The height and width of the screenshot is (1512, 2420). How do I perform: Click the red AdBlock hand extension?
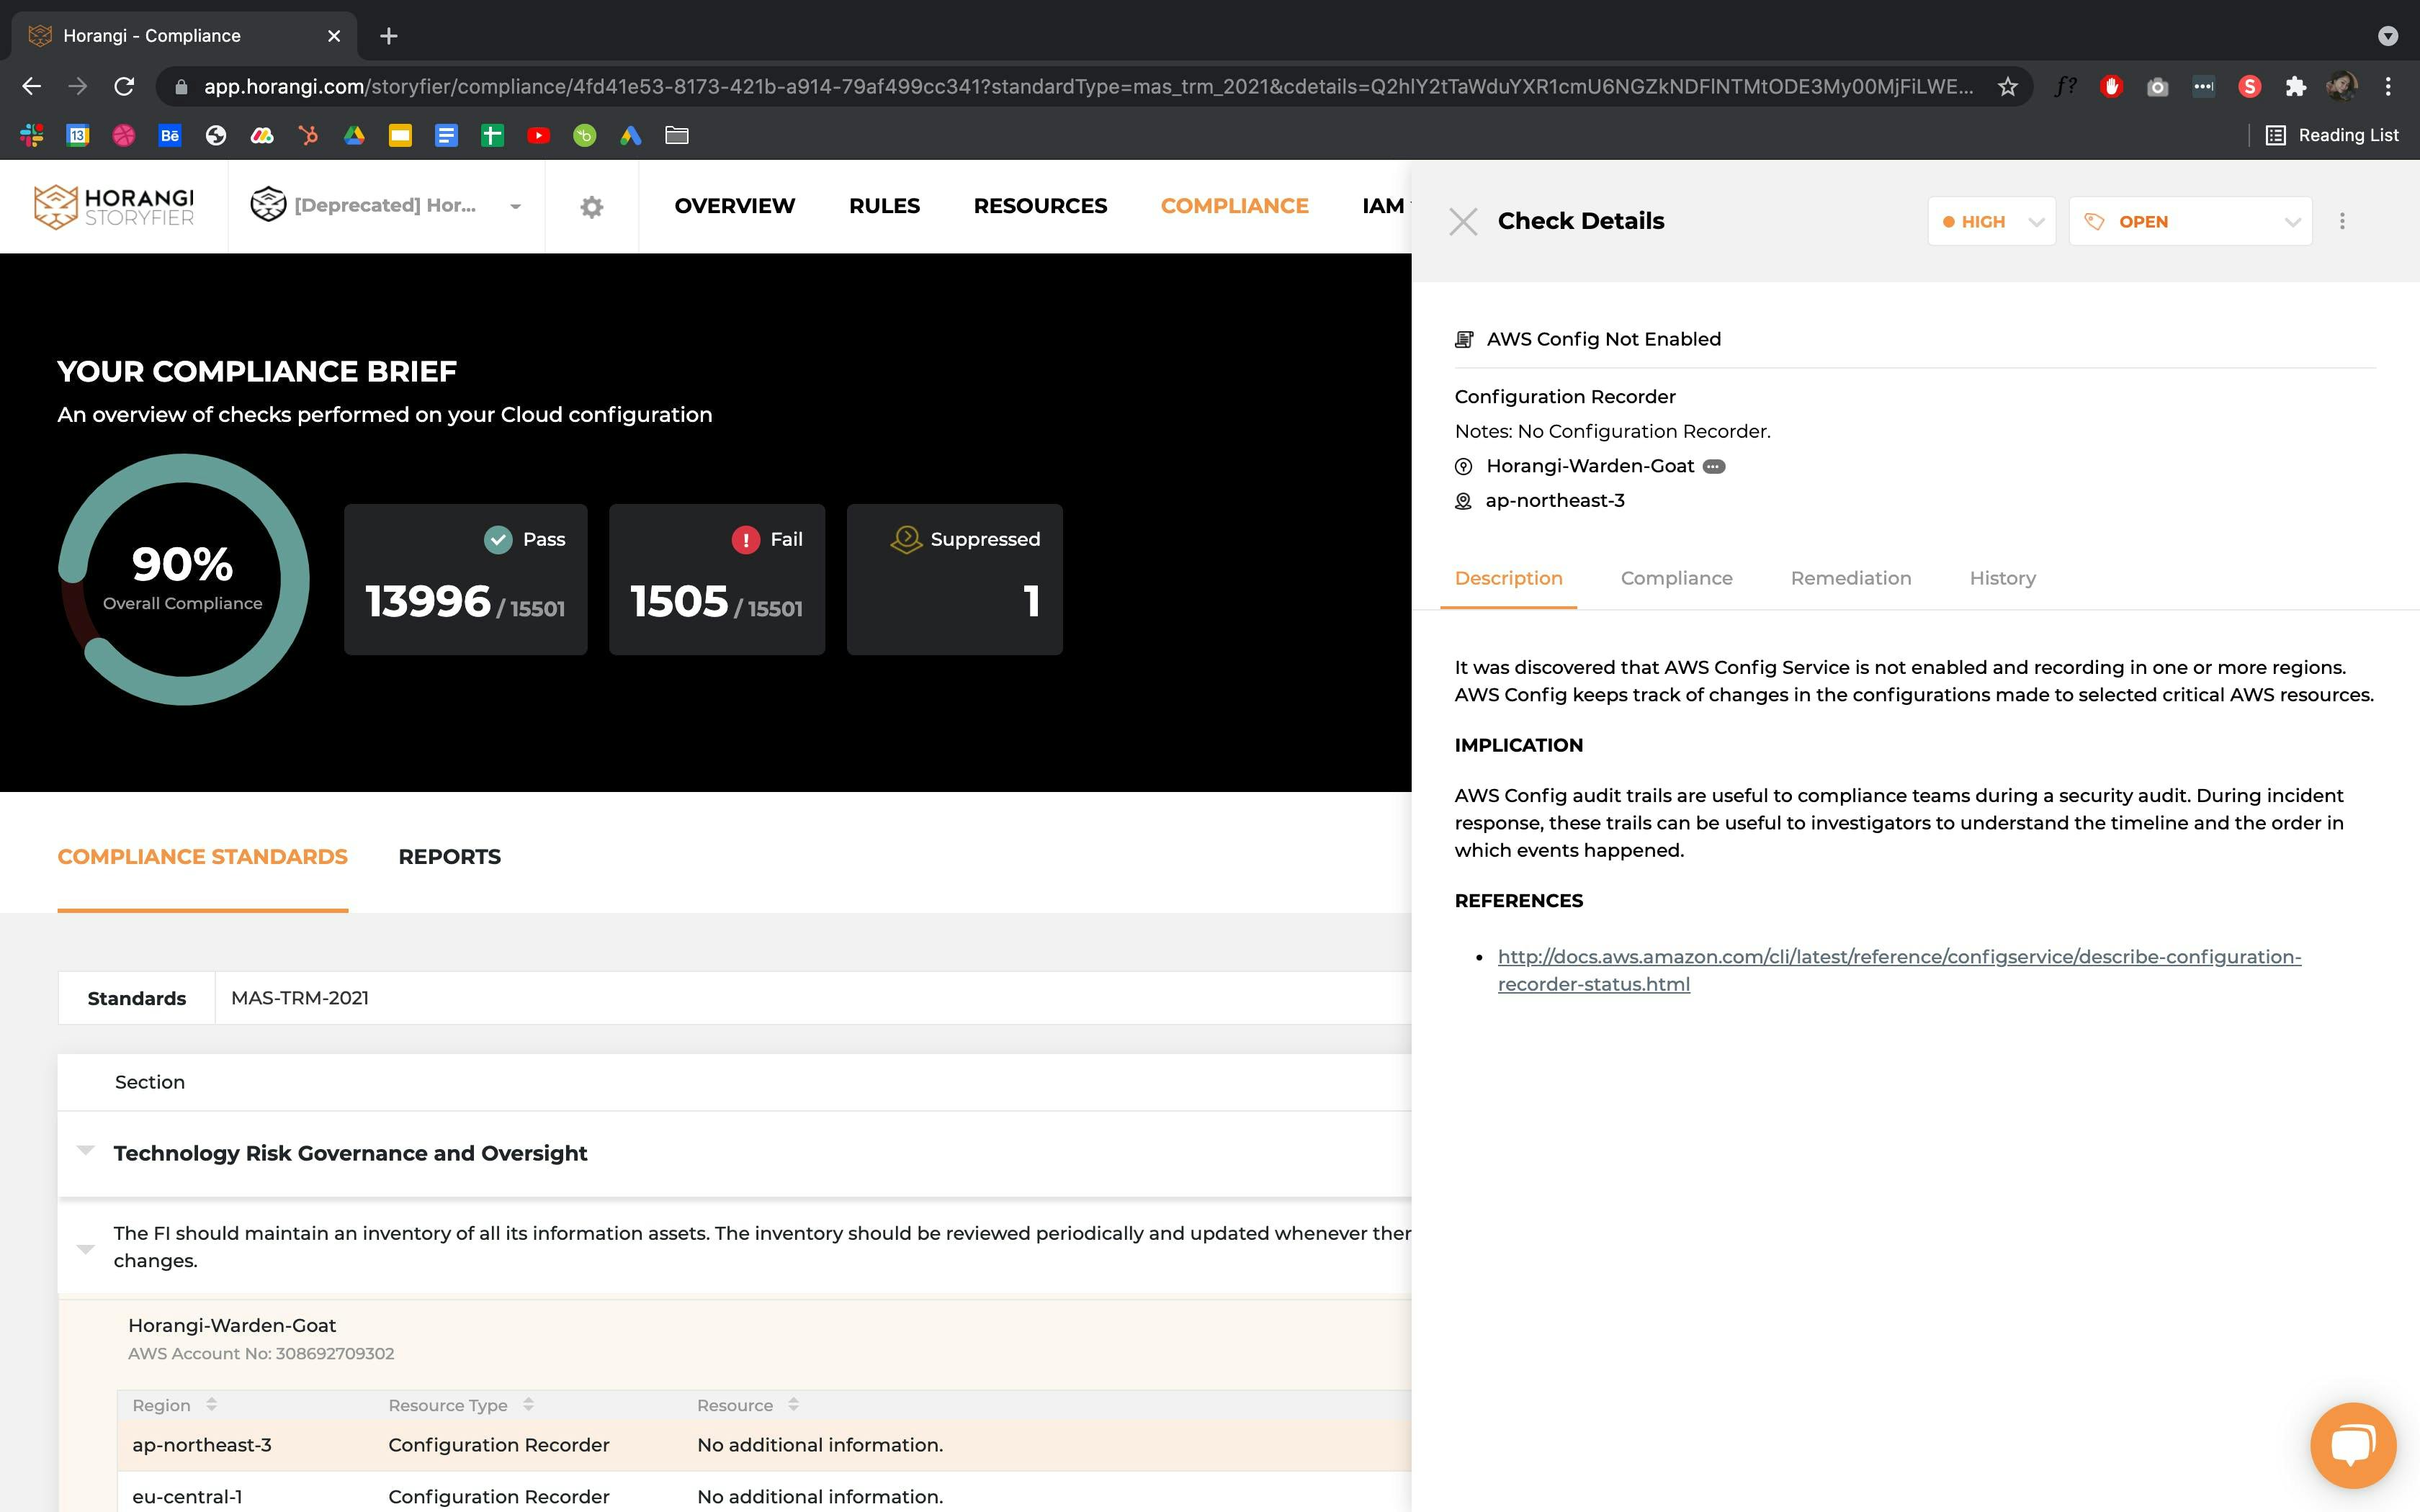2112,87
